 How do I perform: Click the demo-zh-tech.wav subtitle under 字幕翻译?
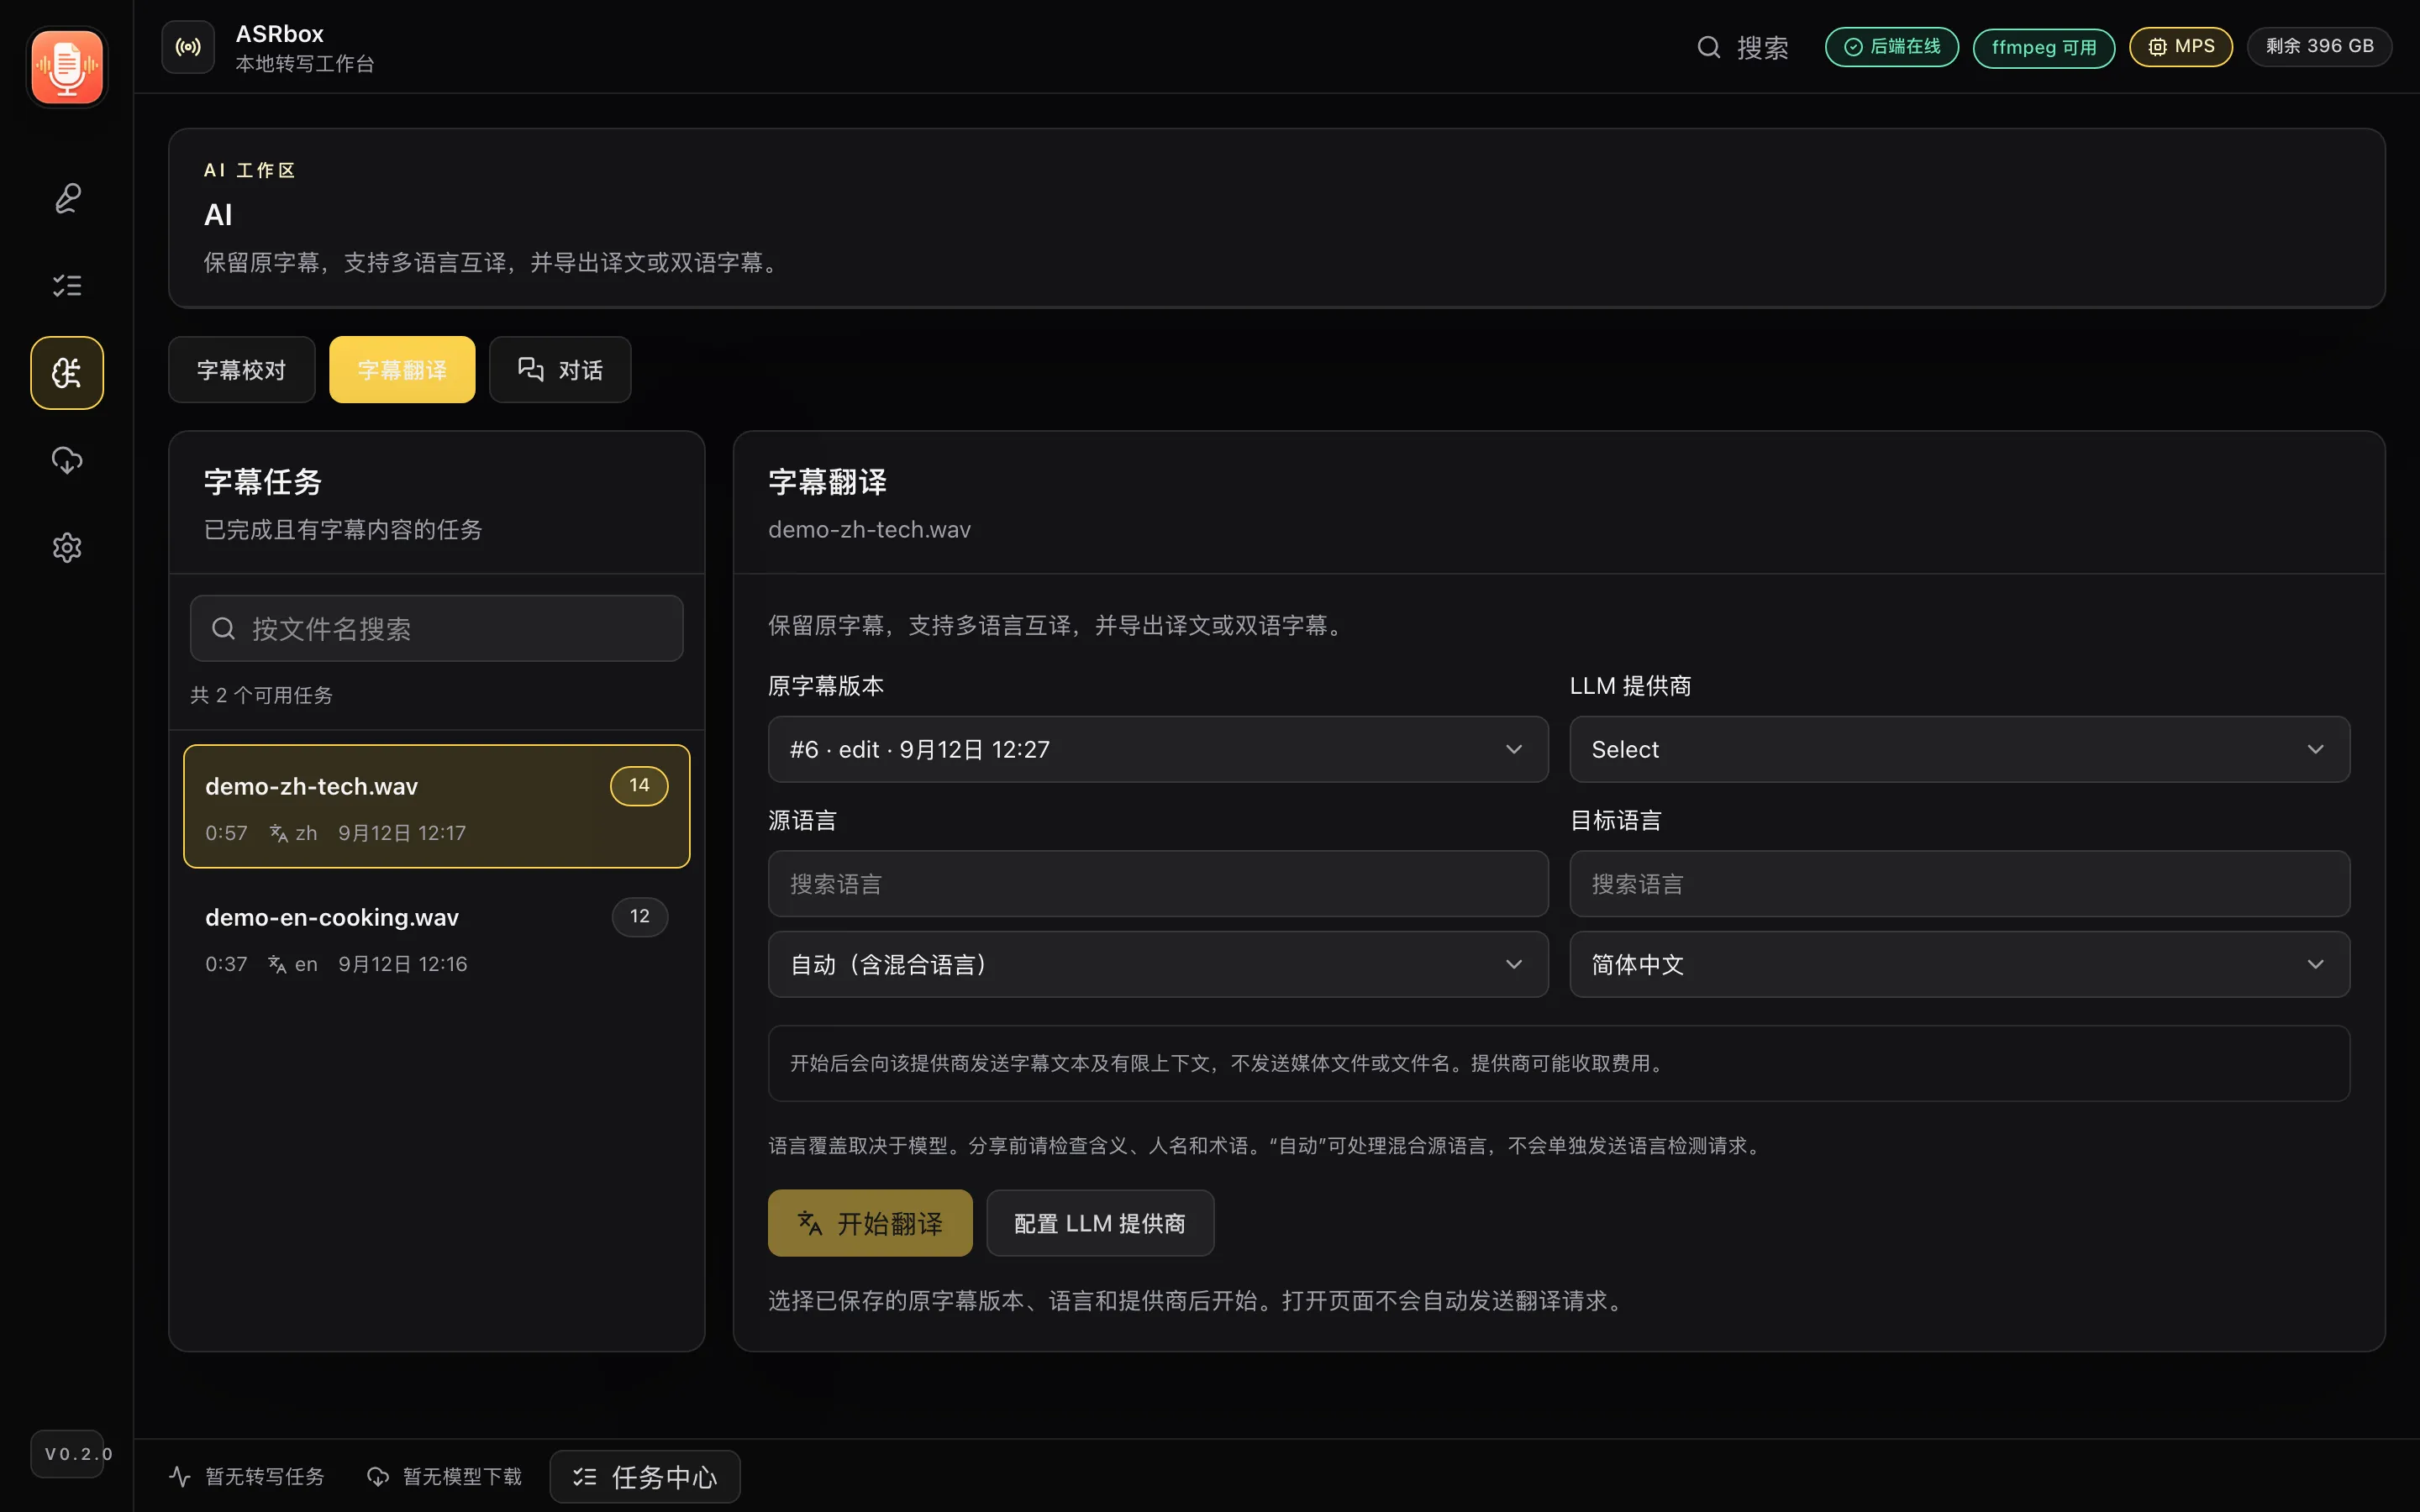tap(869, 529)
